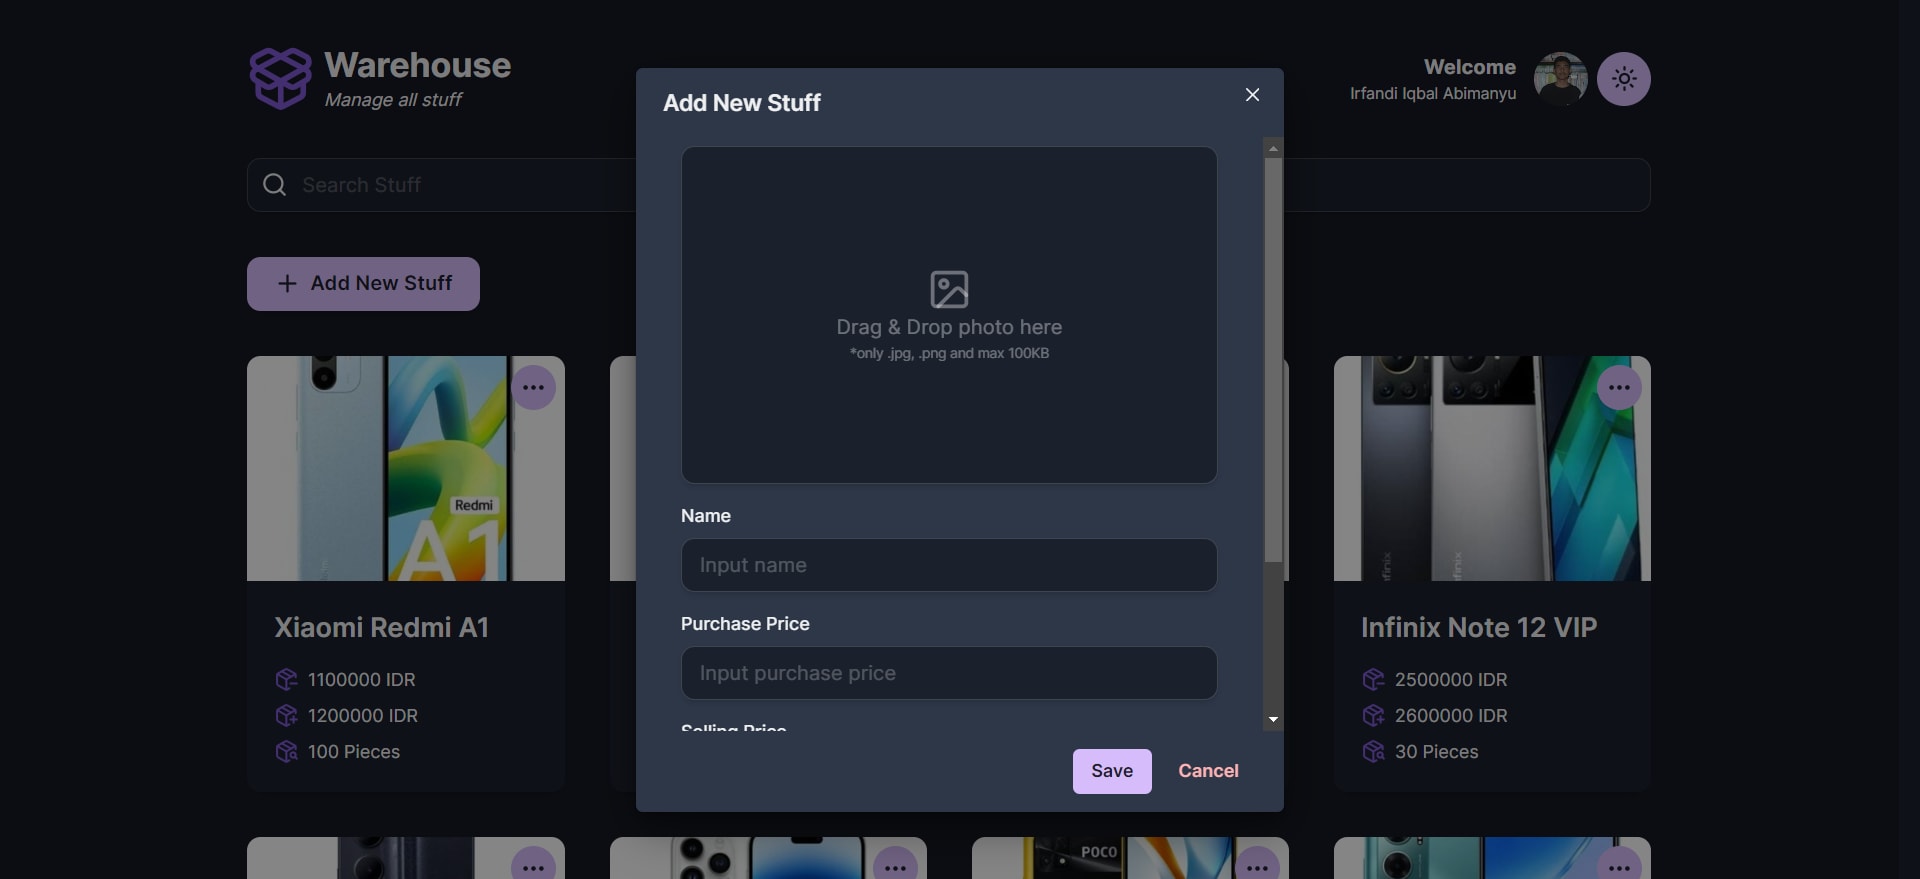1920x879 pixels.
Task: Toggle the light/dark theme sun button
Action: coord(1624,79)
